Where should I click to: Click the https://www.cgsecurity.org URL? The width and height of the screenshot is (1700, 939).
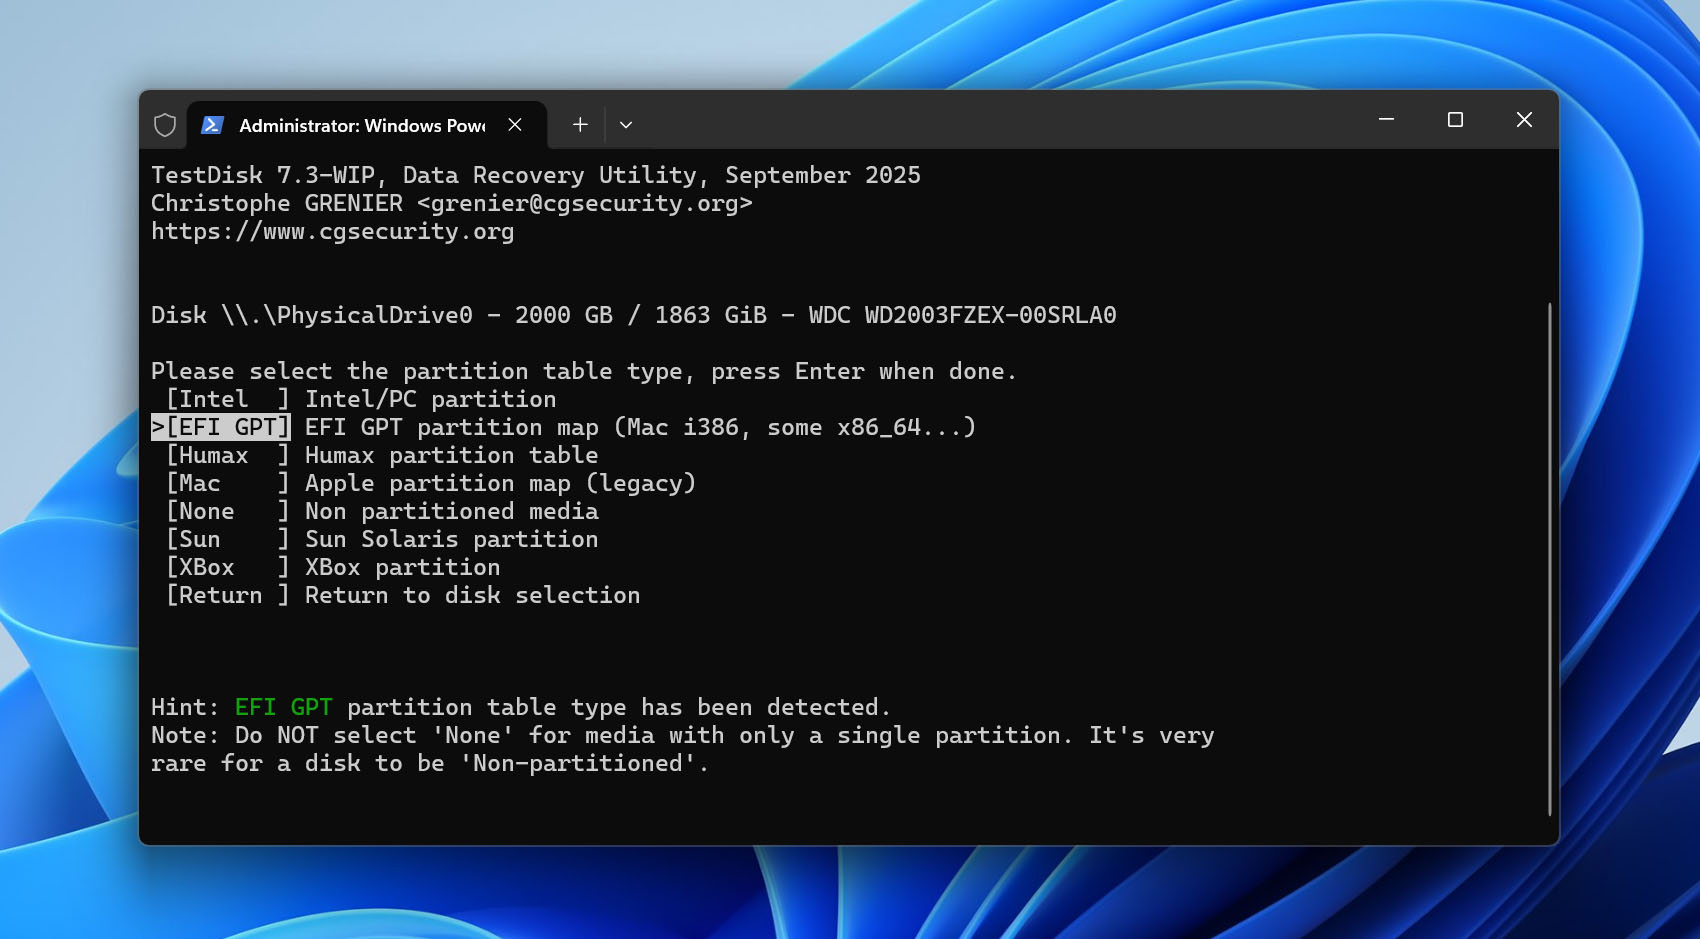tap(333, 231)
